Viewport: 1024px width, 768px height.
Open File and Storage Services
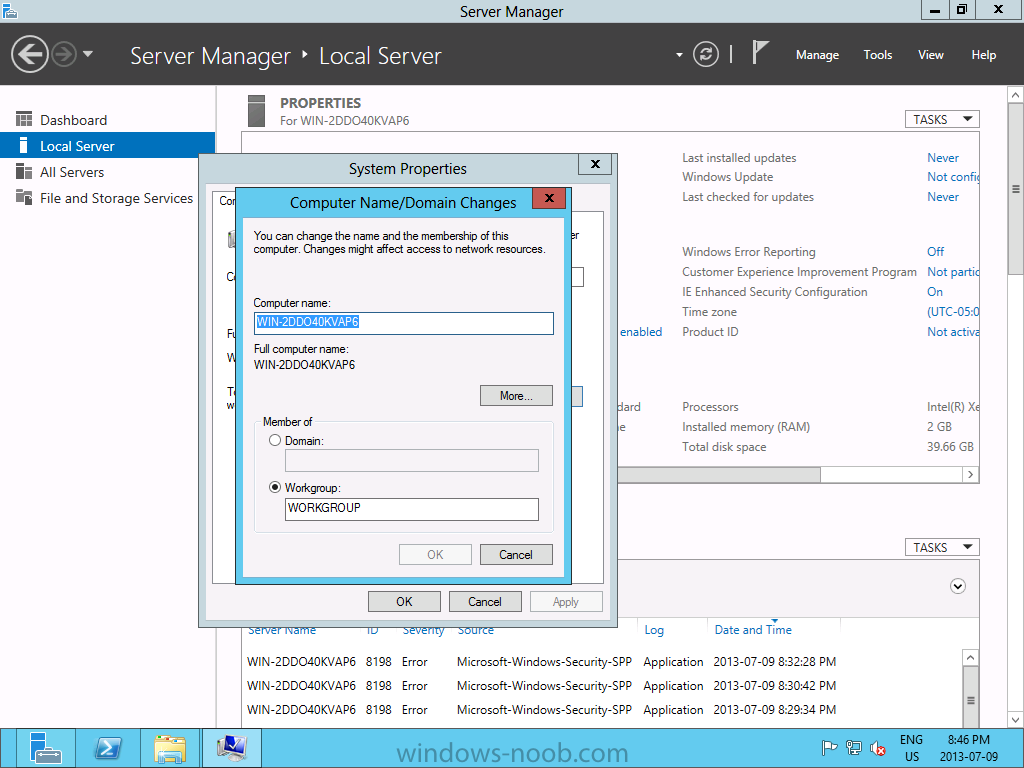108,198
